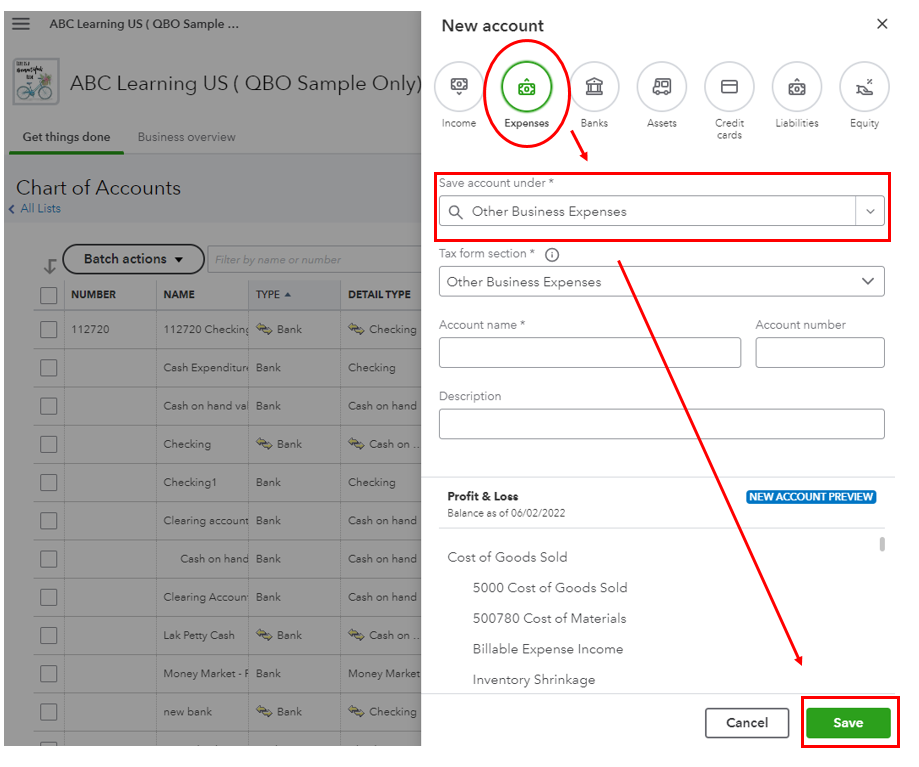Tick checkbox for Money Market row
This screenshot has width=919, height=767.
click(49, 674)
